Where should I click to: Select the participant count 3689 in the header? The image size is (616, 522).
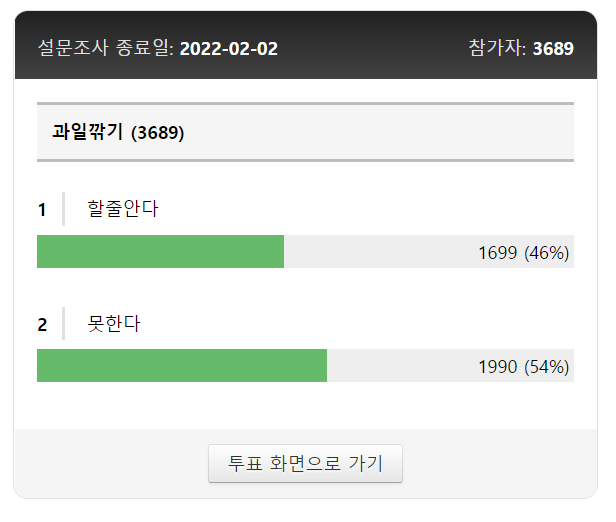point(553,48)
